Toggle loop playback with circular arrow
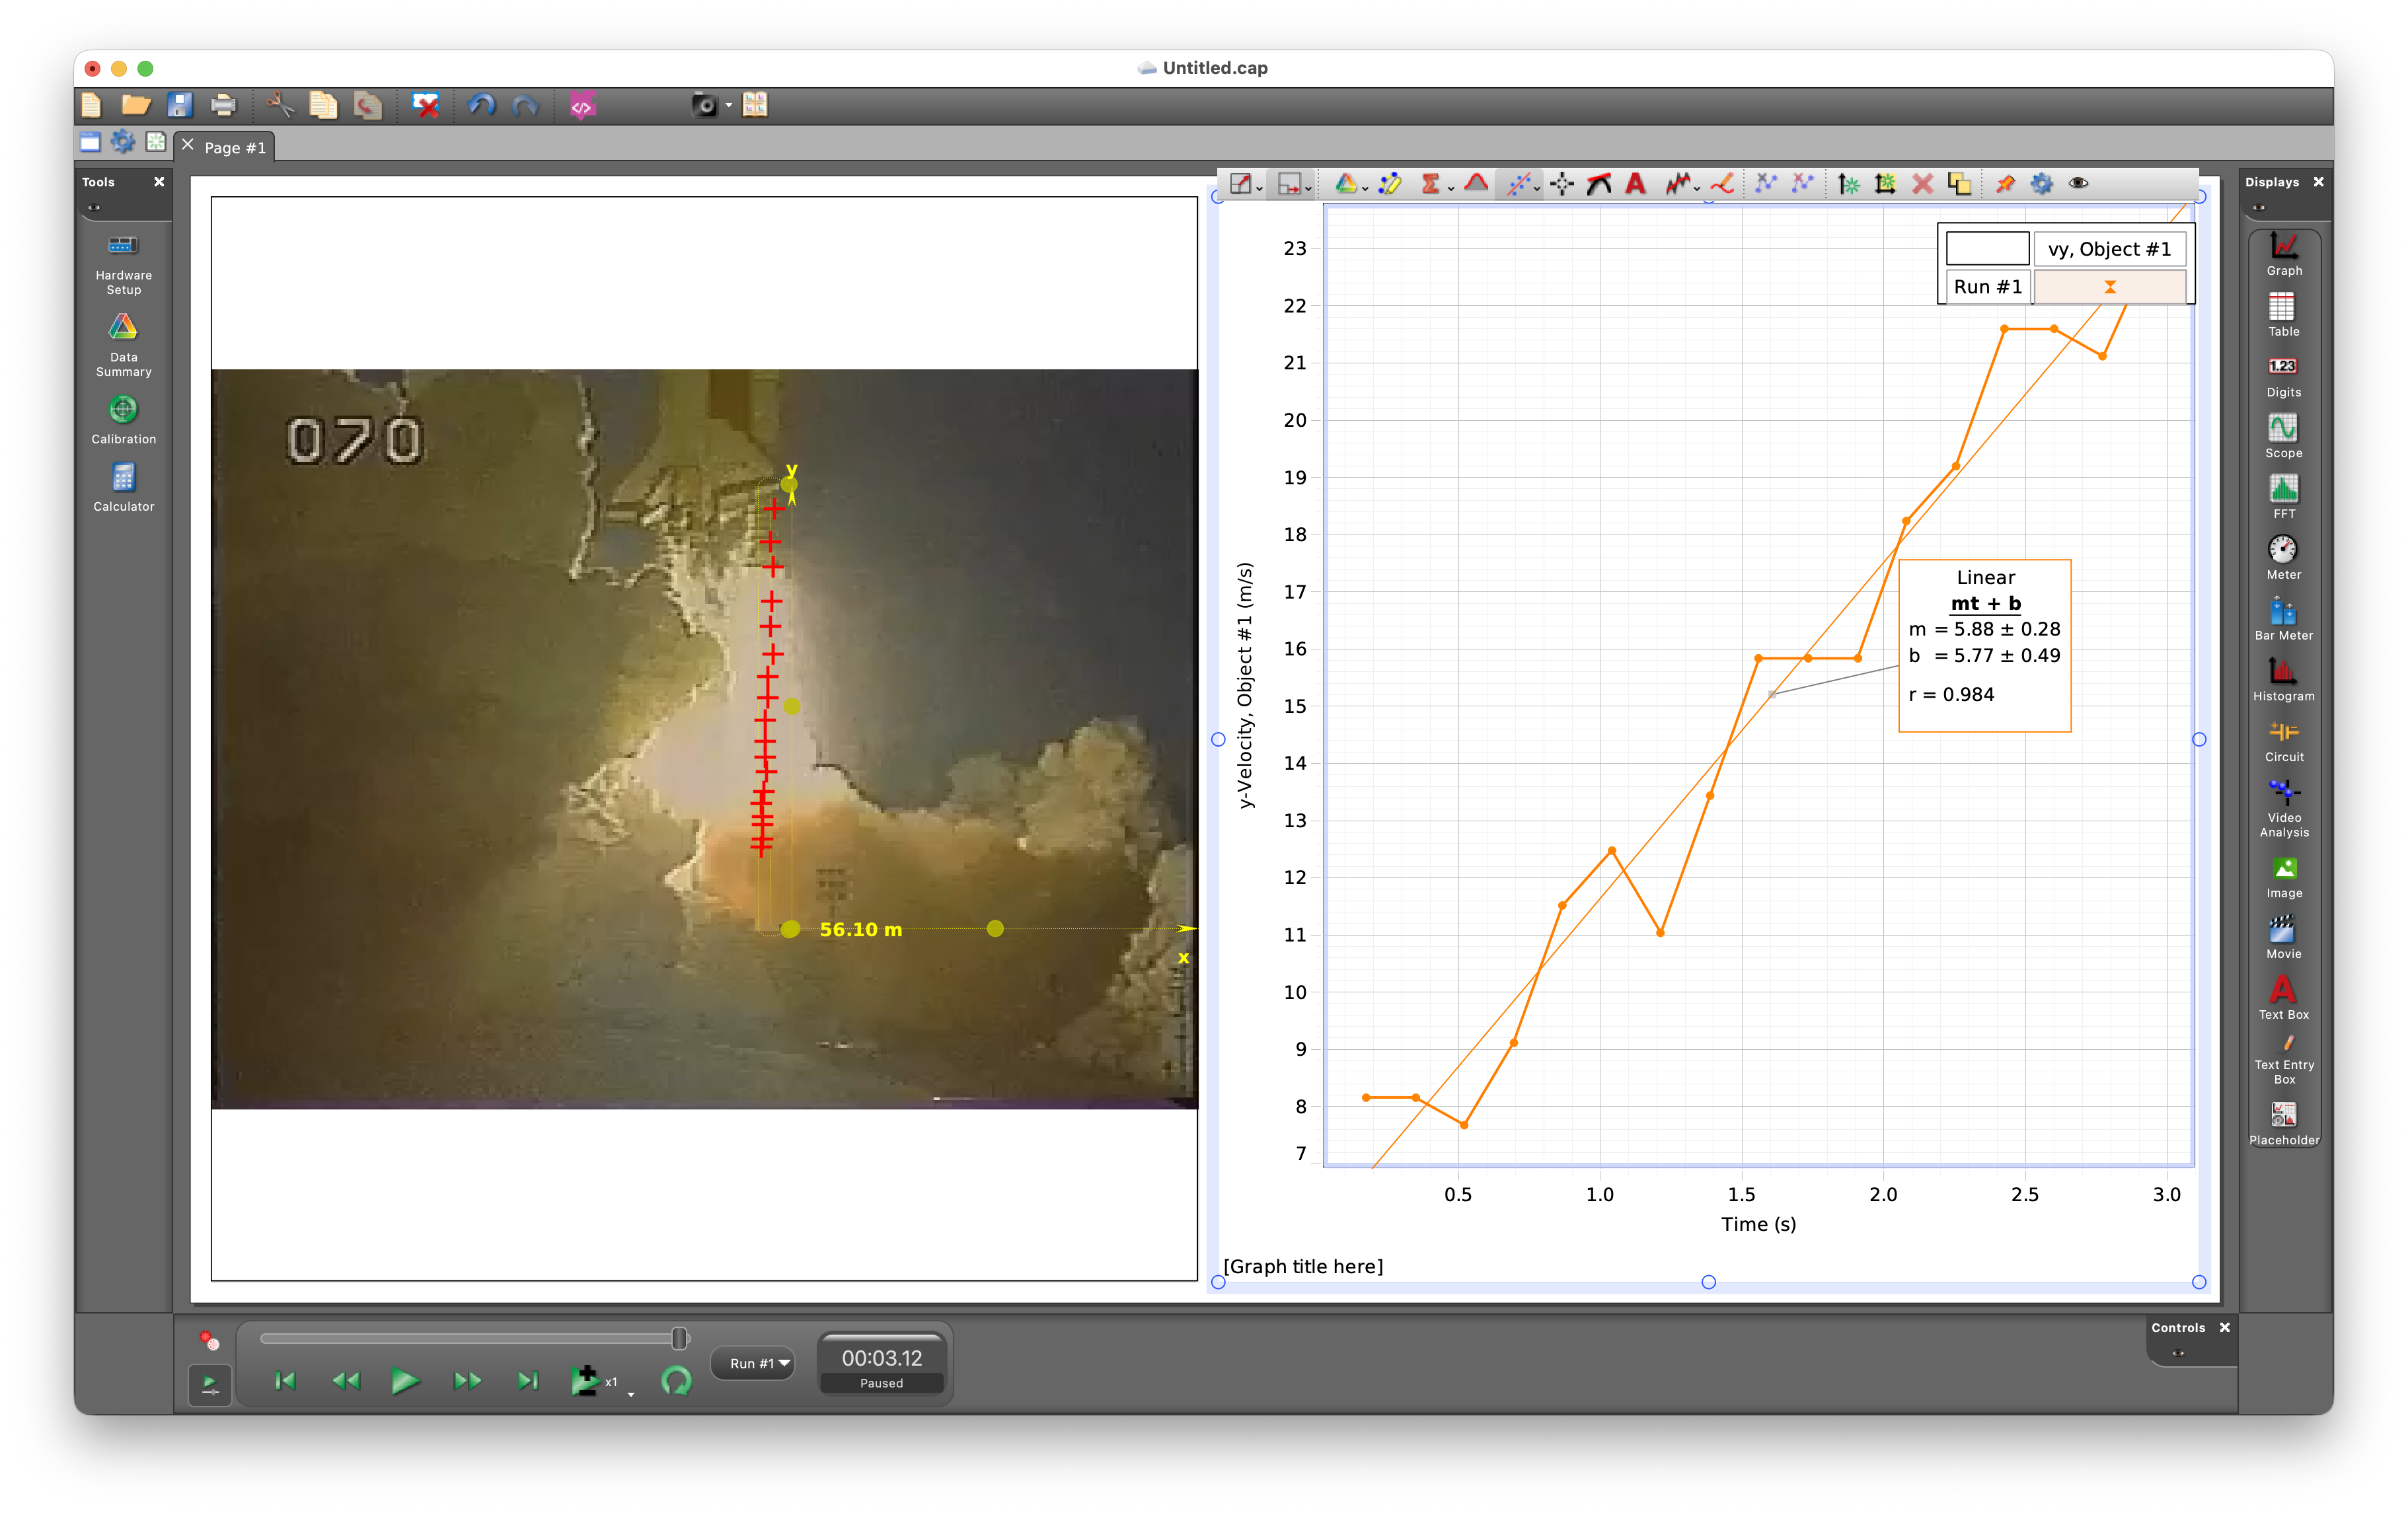Screen dimensions: 2408x1513 pos(677,1381)
